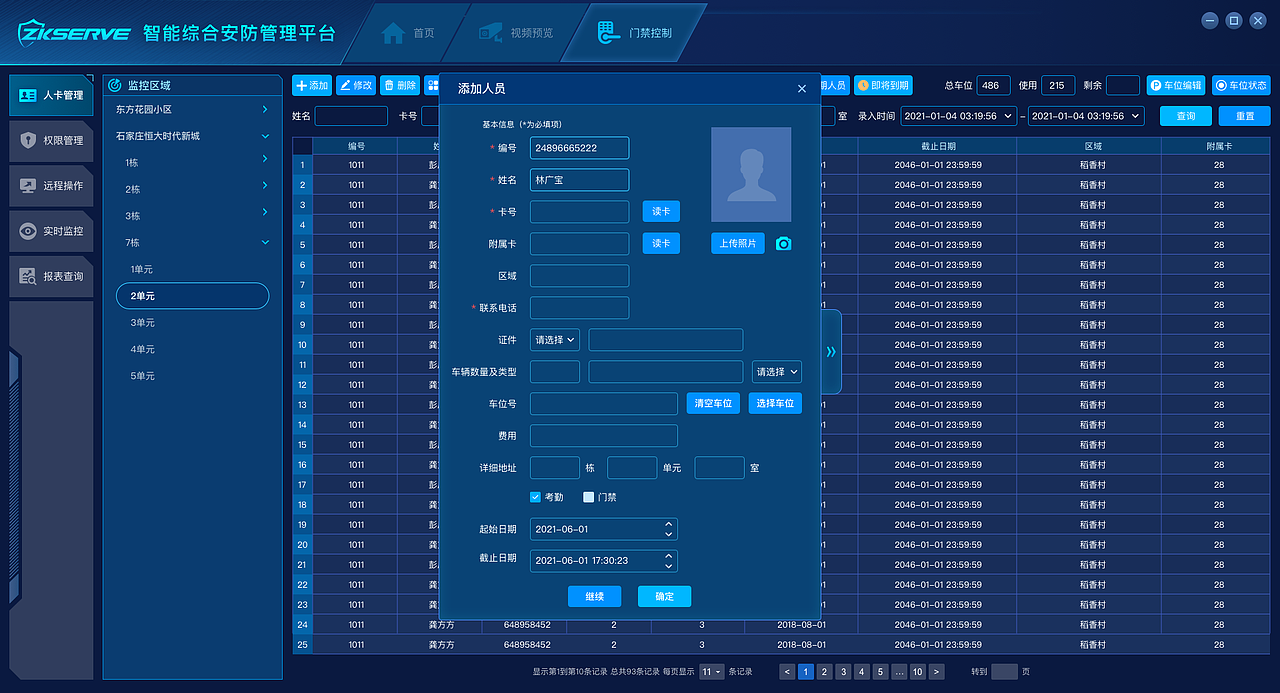Close the 添加人员 dialog
Image resolution: width=1280 pixels, height=693 pixels.
click(802, 89)
